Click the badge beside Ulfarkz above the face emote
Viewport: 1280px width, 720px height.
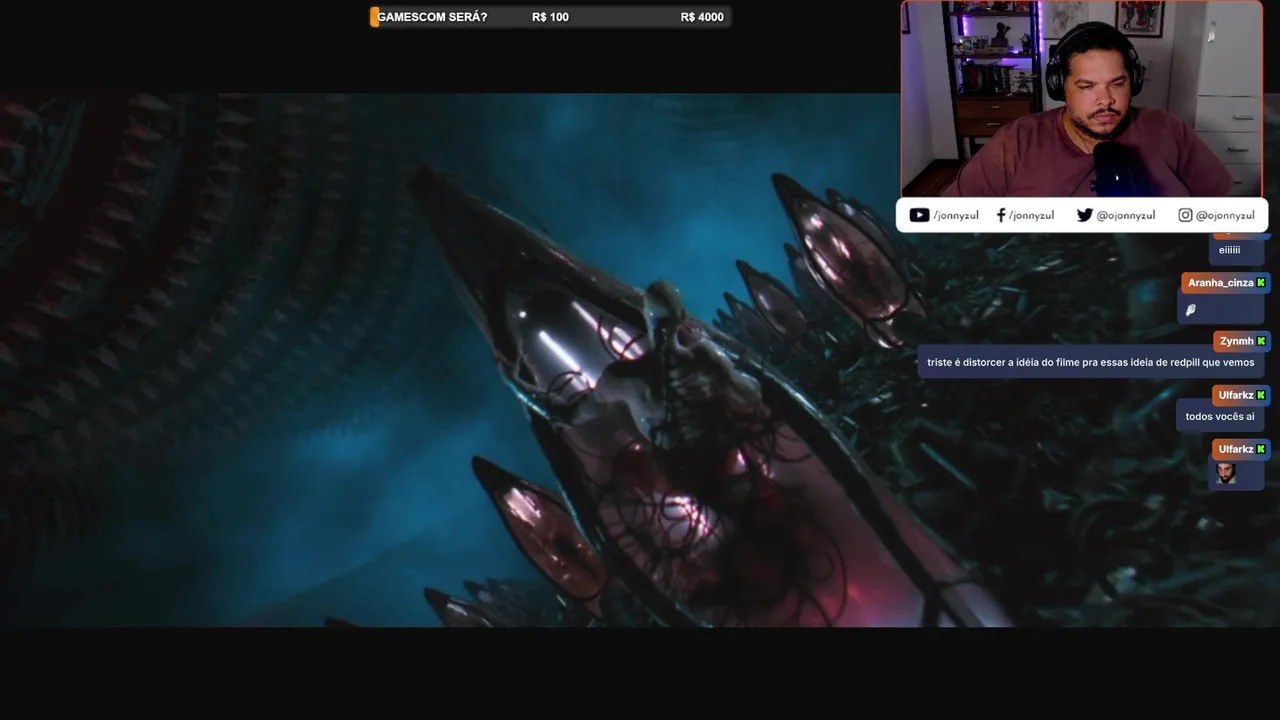(1261, 449)
